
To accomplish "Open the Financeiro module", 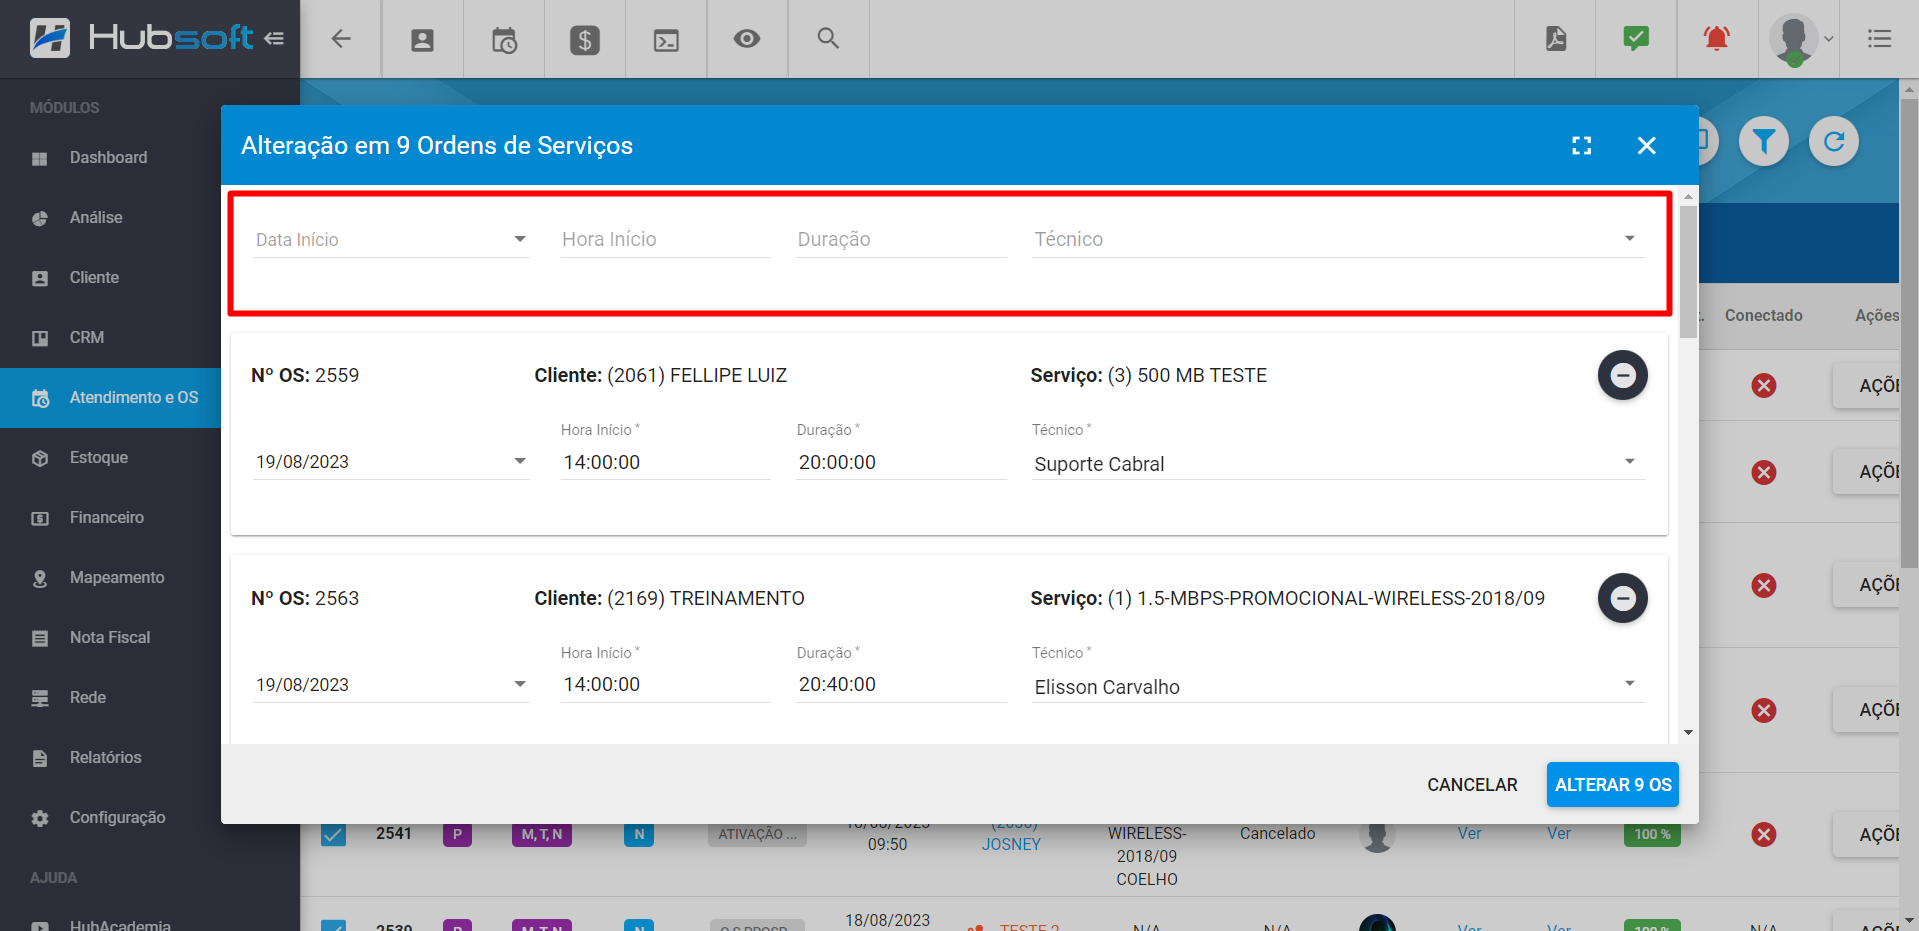I will [107, 517].
